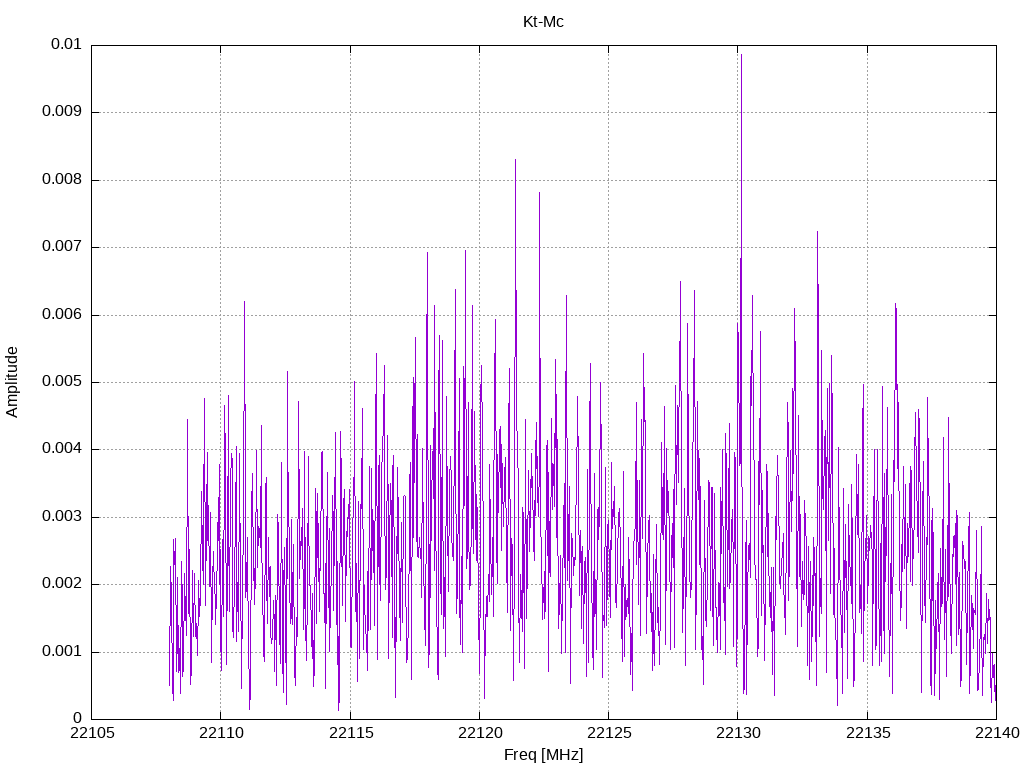
Task: Click x-axis tick label 22140
Action: coord(997,733)
